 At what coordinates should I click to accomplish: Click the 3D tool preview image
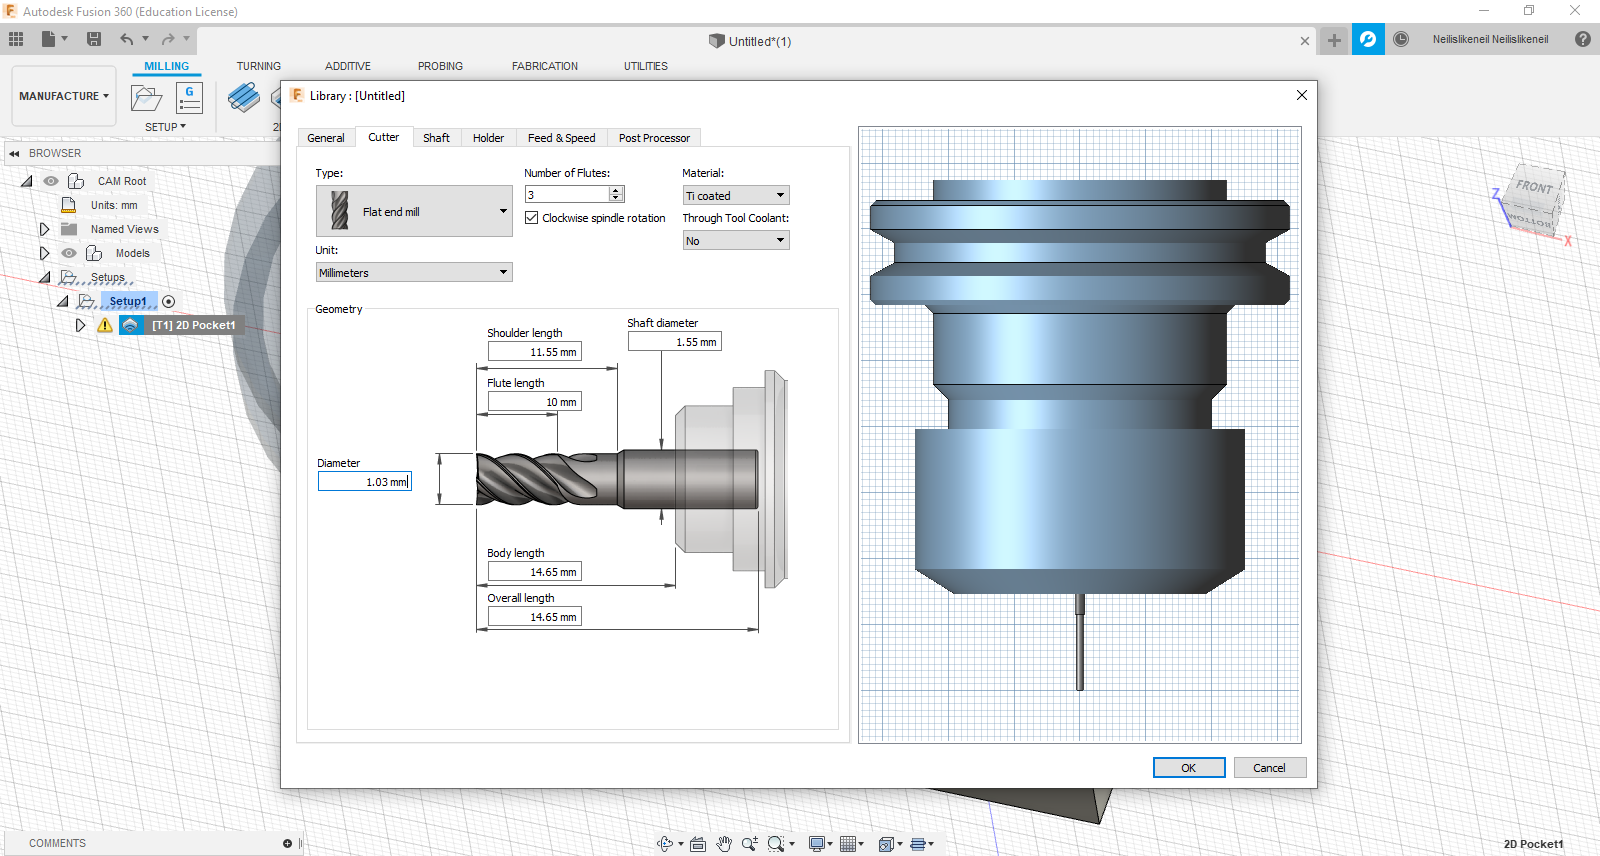(x=1080, y=435)
